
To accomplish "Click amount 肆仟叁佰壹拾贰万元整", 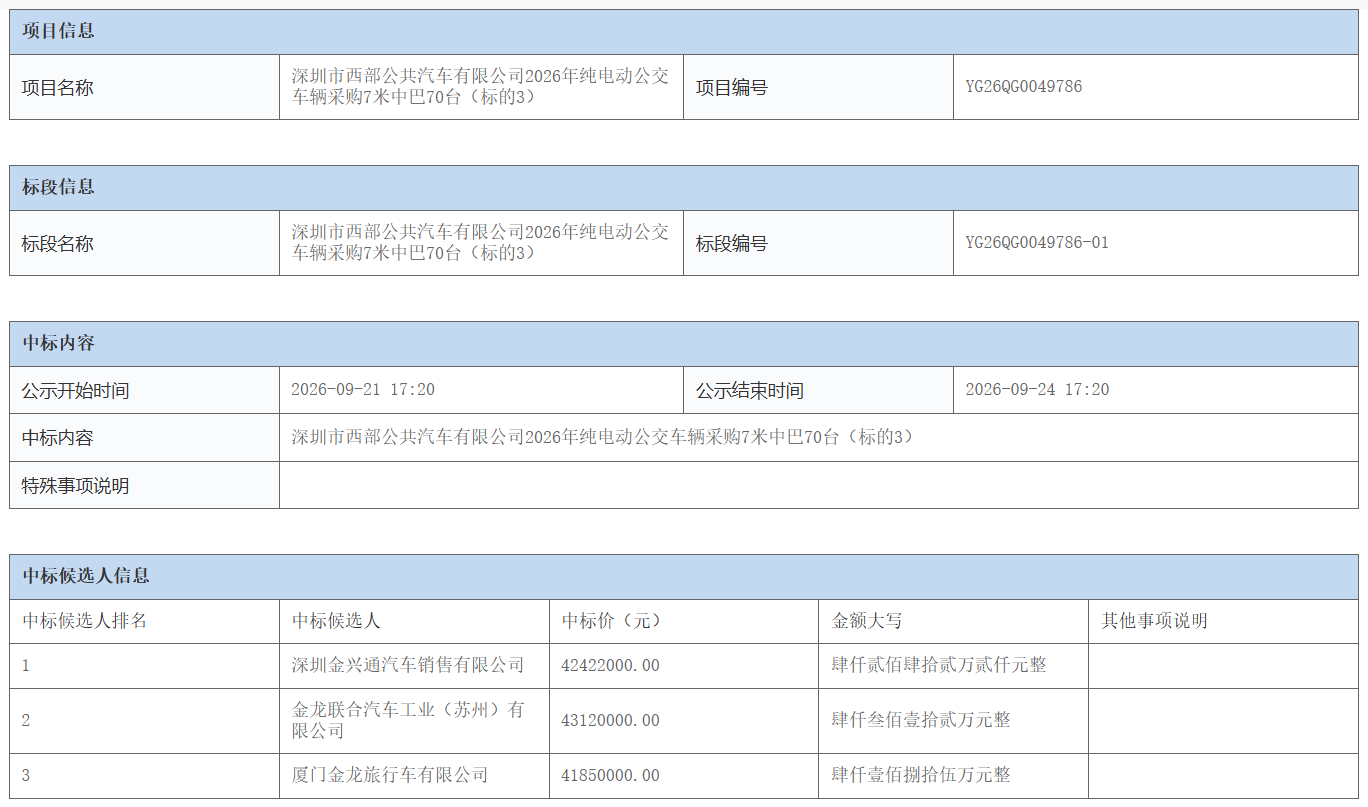I will click(x=921, y=721).
